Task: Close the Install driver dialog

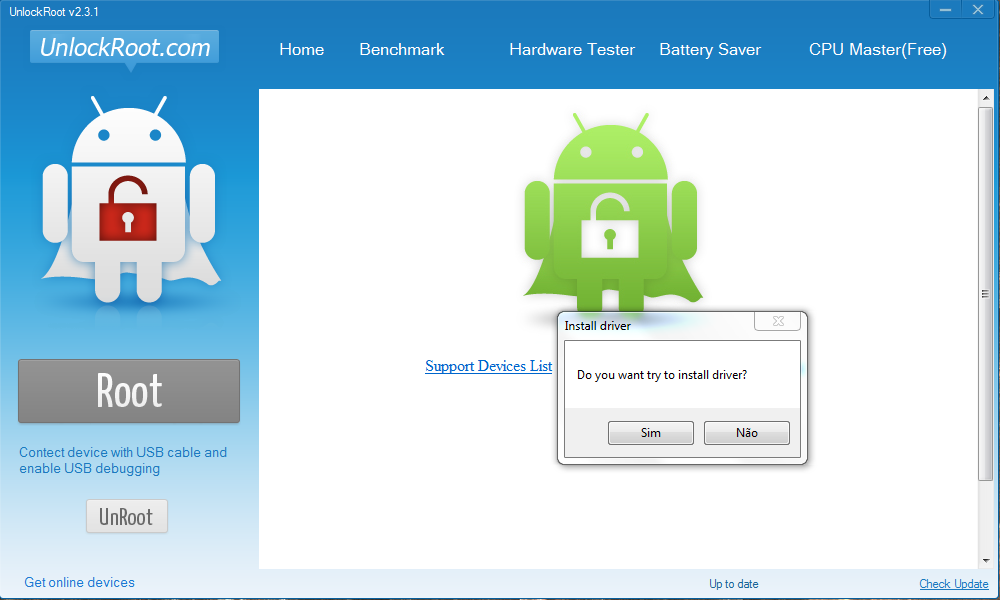Action: (777, 321)
